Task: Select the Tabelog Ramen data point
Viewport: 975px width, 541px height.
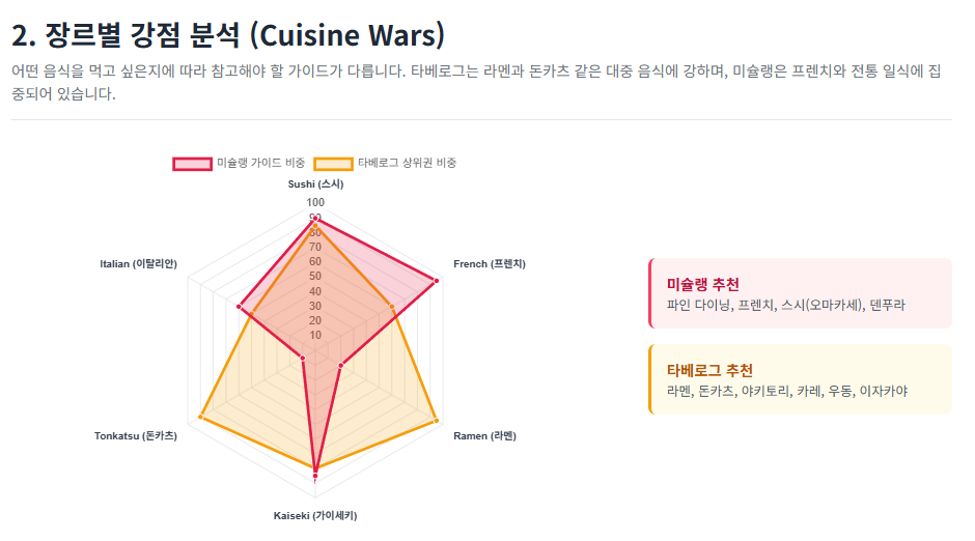Action: (437, 421)
